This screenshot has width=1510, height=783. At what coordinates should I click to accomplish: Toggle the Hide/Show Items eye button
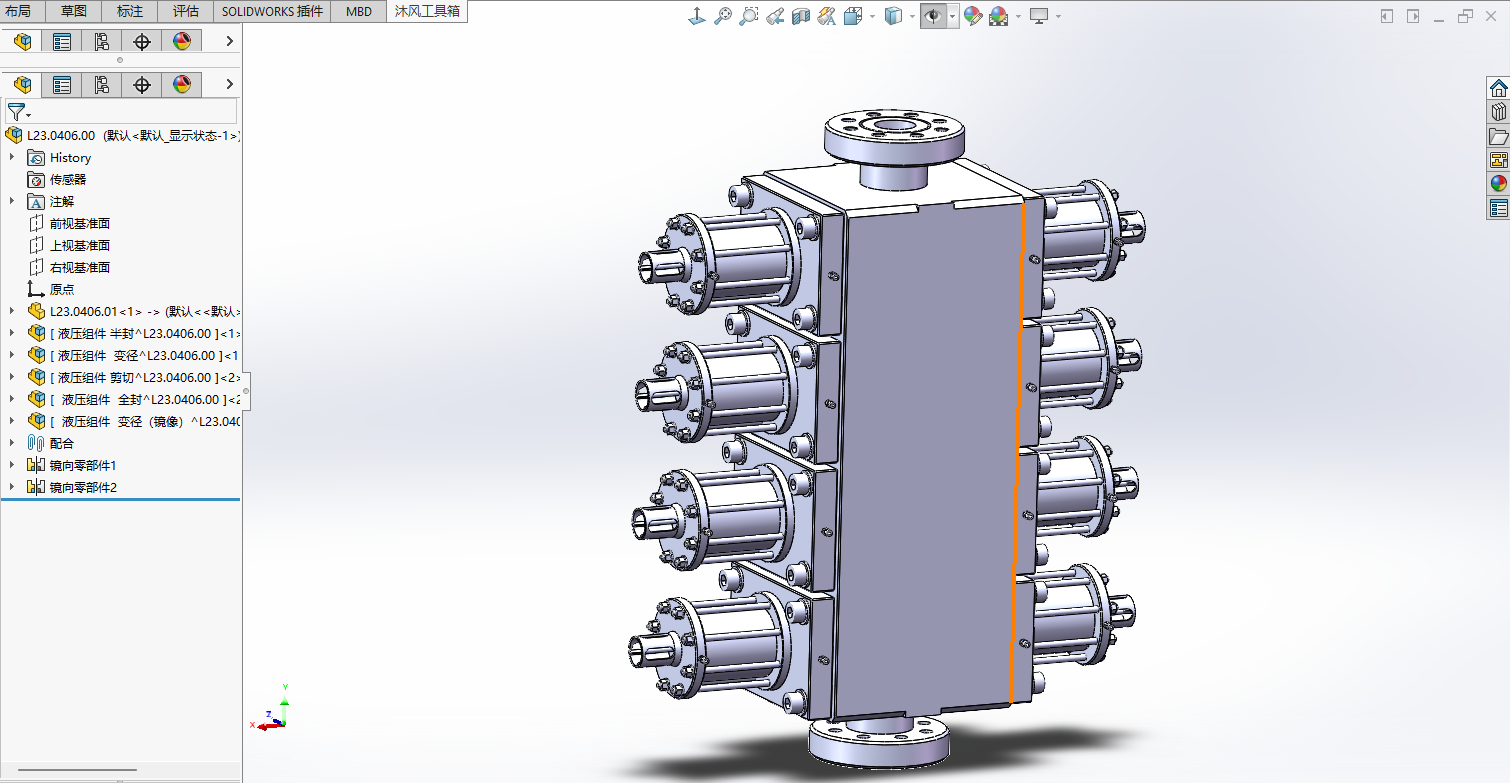point(933,16)
